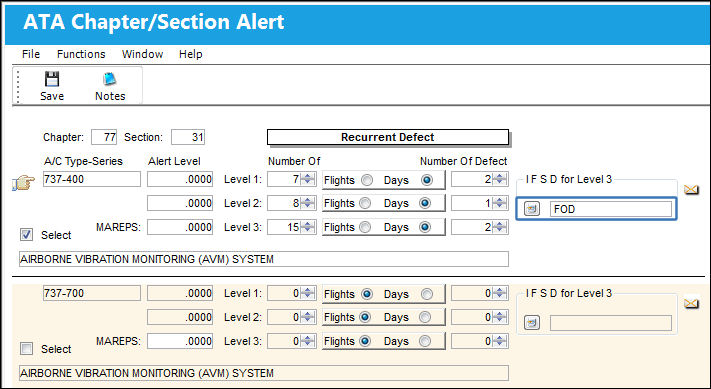The image size is (711, 389).
Task: Adjust 737-700 Level 2 defect count spinner
Action: [x=500, y=316]
